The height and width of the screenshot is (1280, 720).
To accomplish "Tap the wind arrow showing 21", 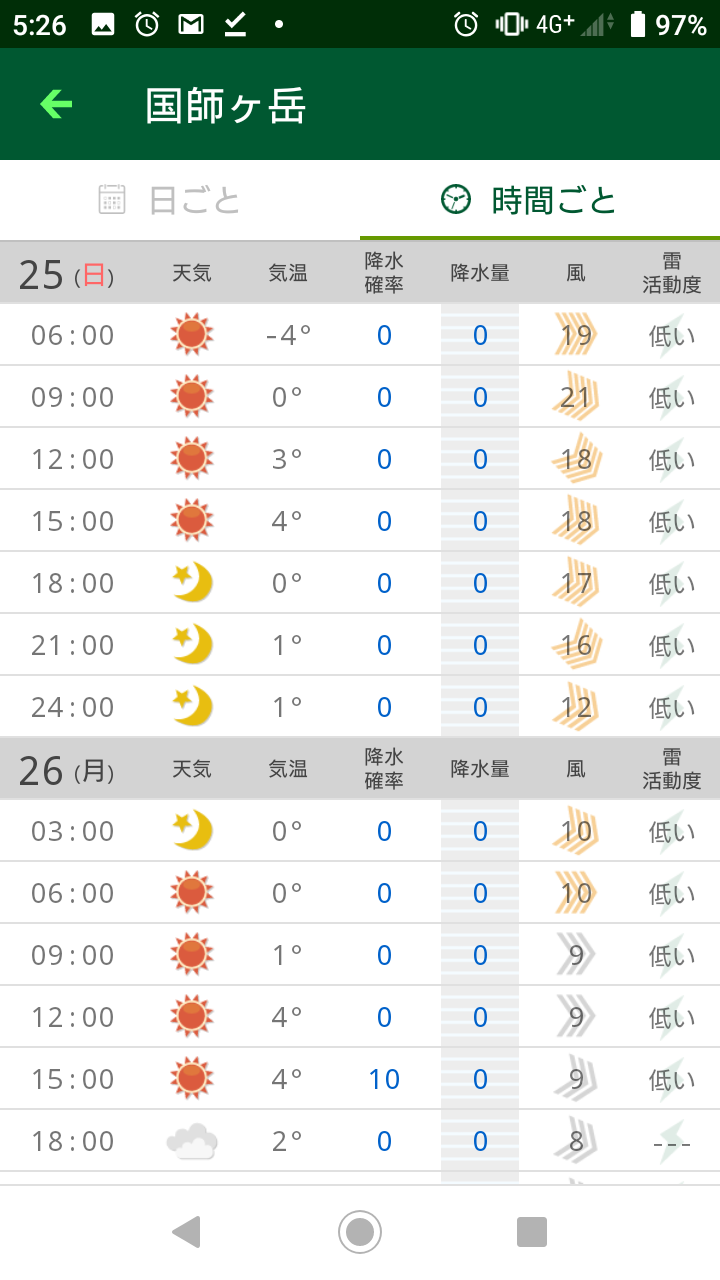I will 576,397.
